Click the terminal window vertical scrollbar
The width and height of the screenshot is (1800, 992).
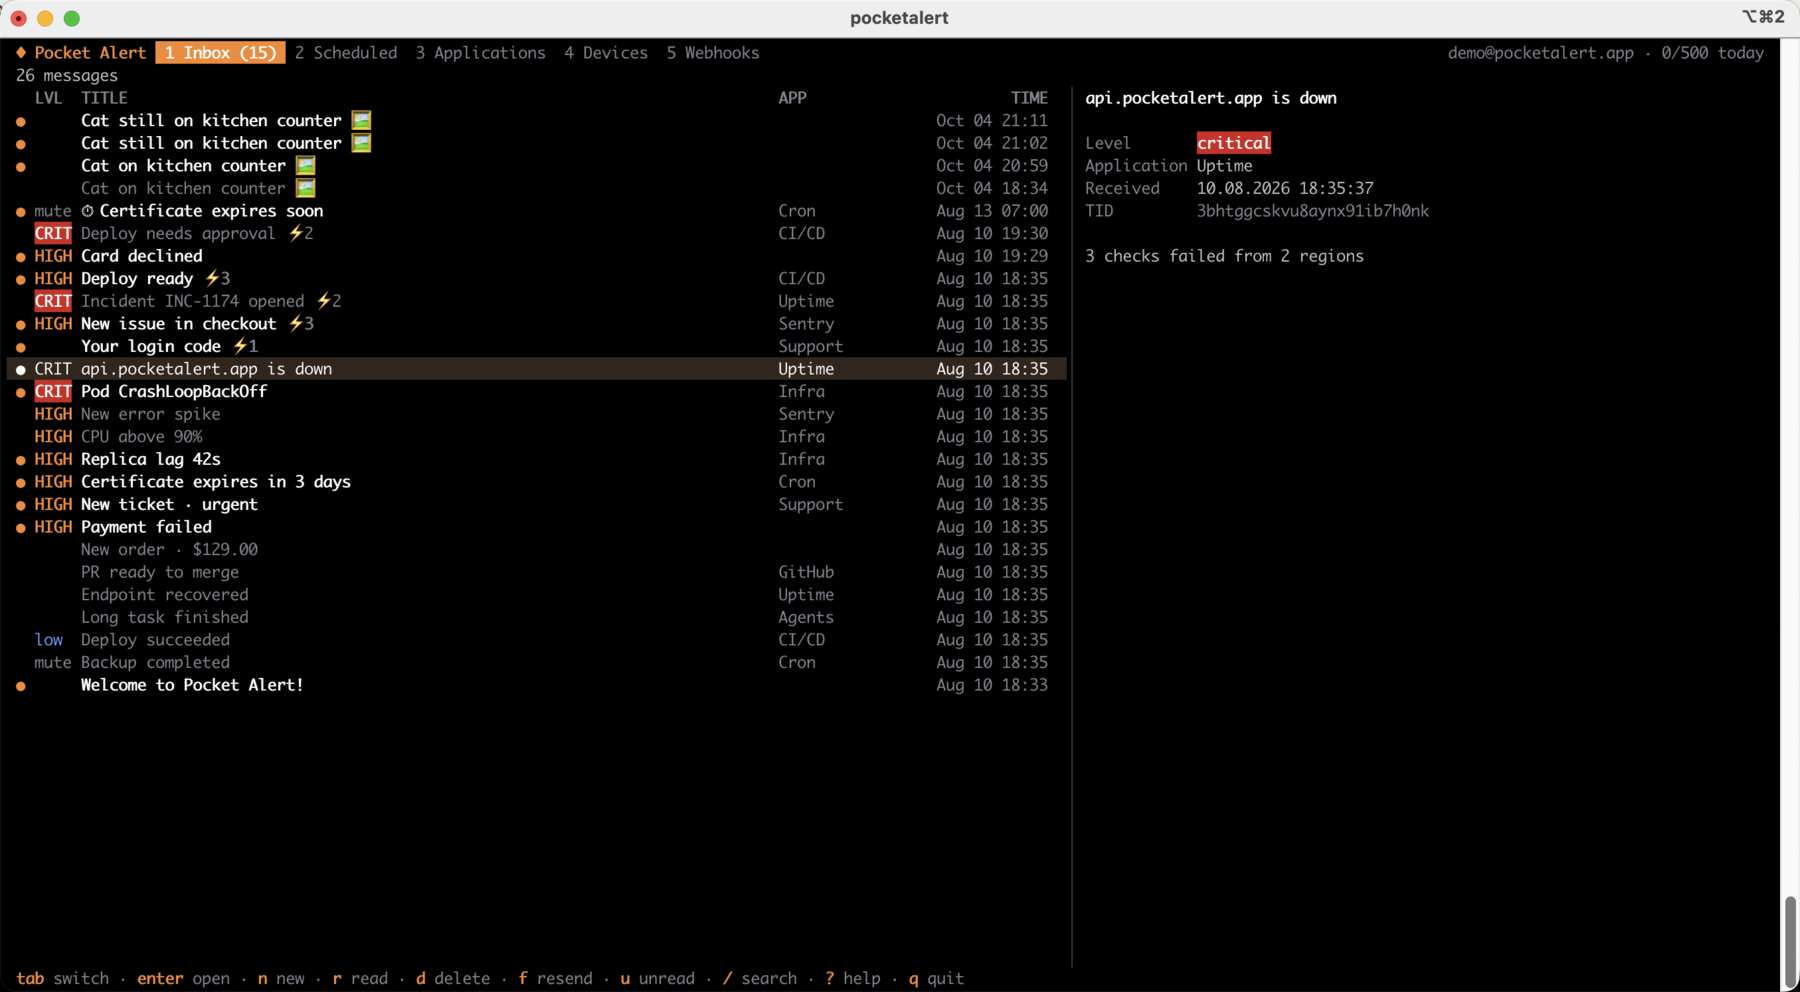click(1790, 942)
